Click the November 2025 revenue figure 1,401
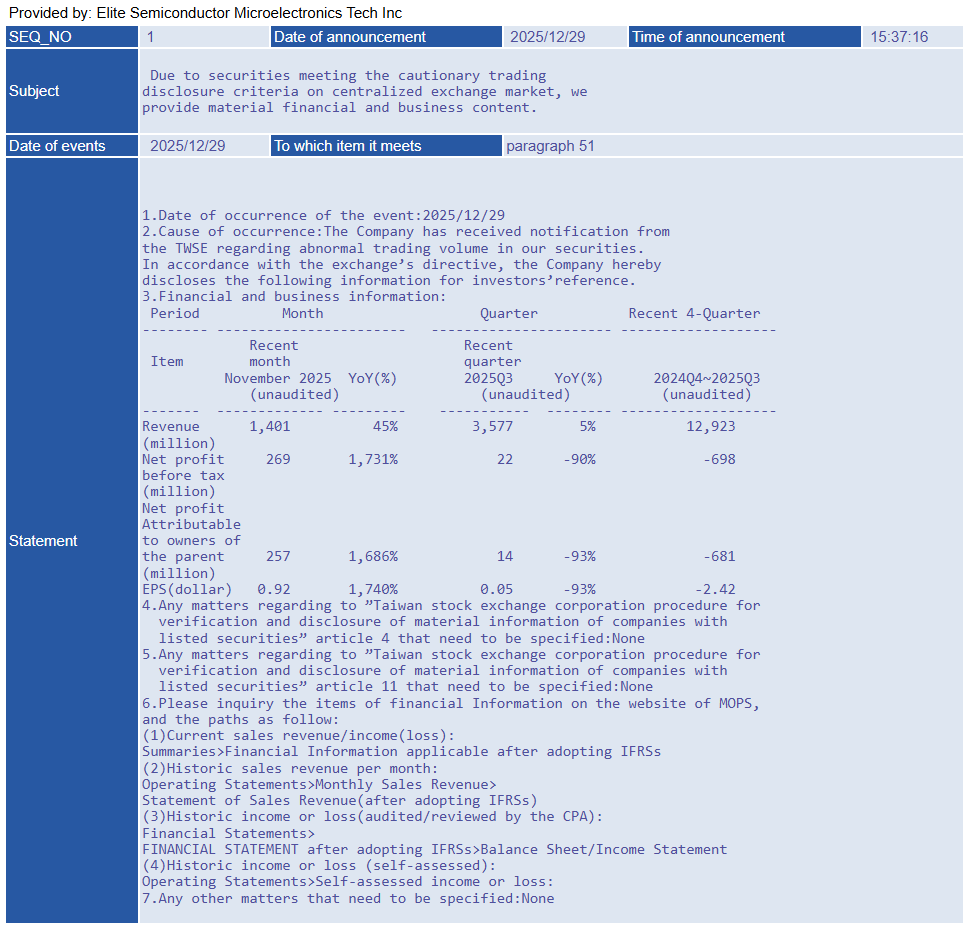969x934 pixels. tap(269, 427)
